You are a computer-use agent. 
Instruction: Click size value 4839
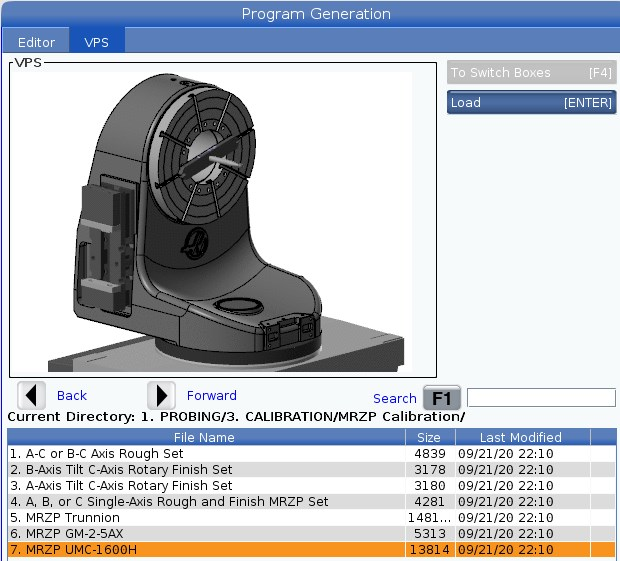[x=430, y=453]
